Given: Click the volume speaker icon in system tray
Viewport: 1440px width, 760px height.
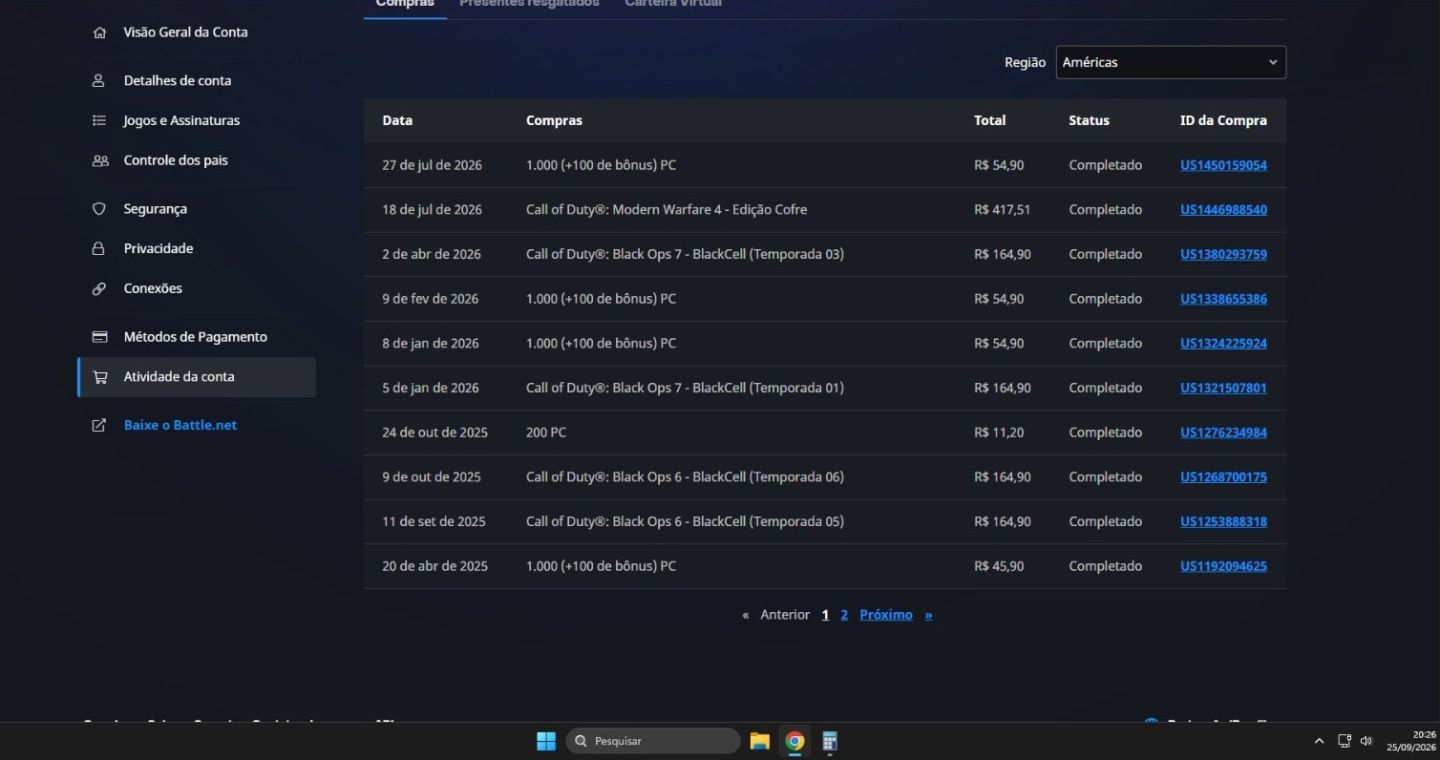Looking at the screenshot, I should tap(1366, 741).
